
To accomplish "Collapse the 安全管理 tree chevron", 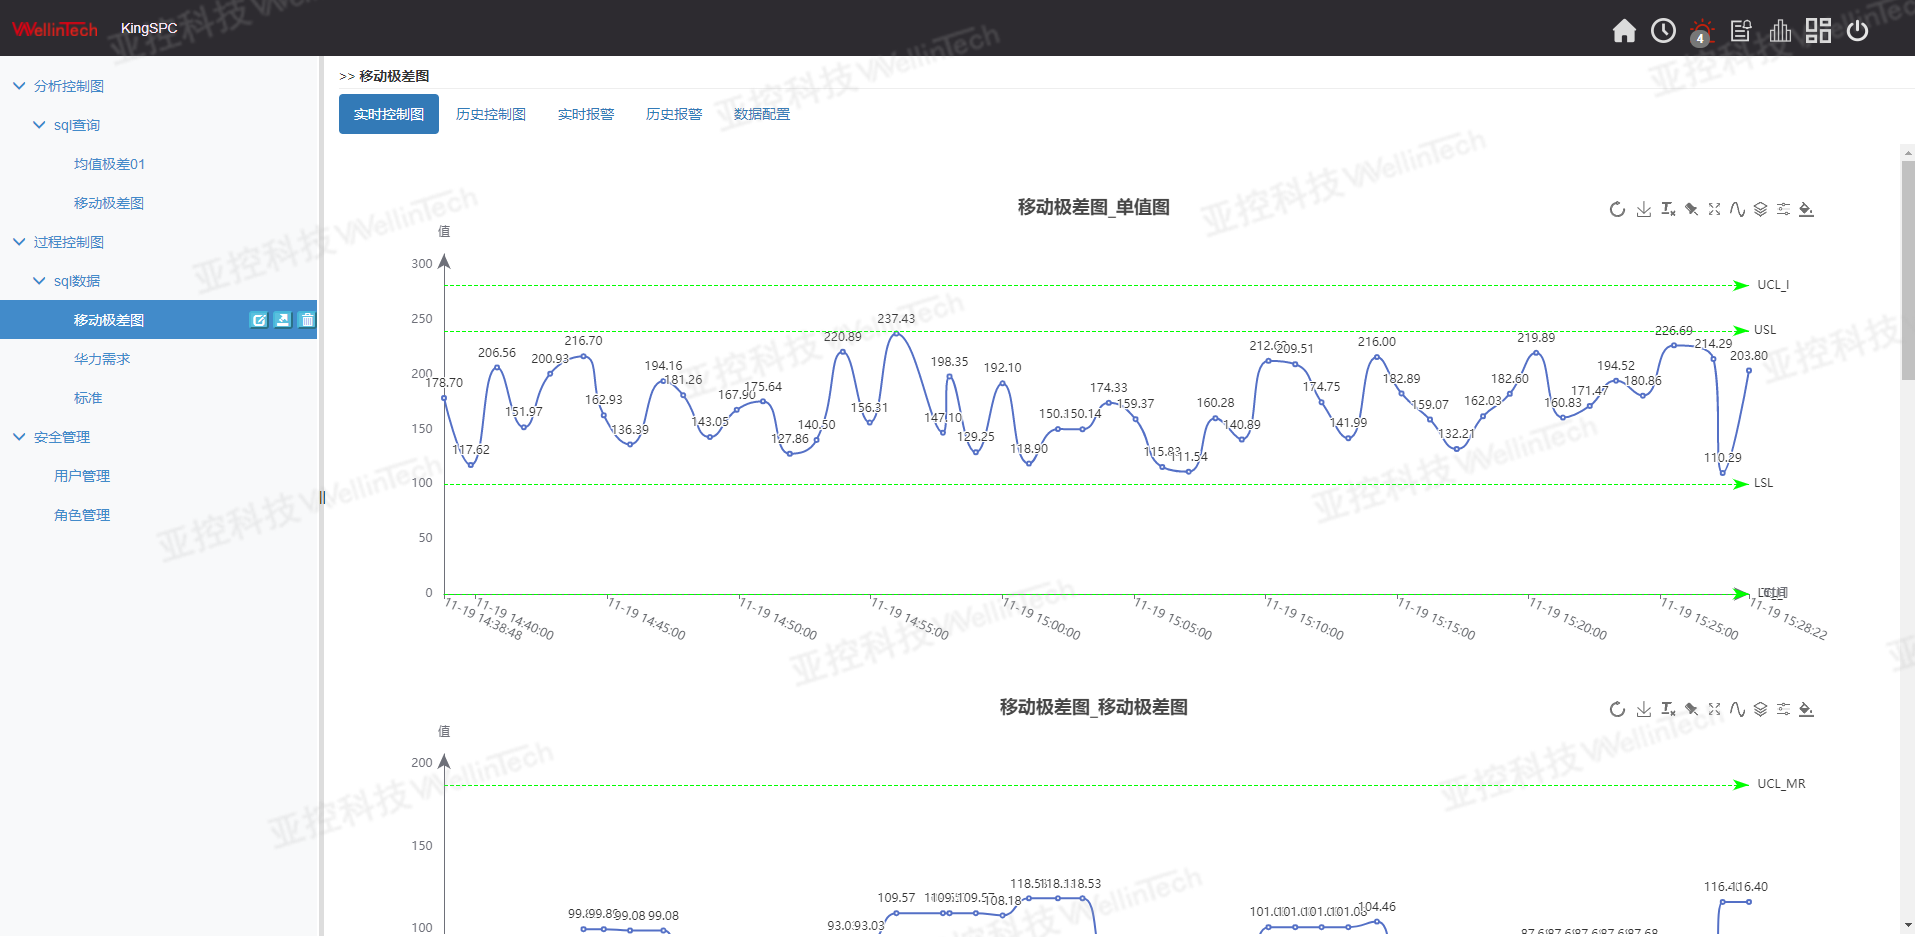I will pos(19,437).
